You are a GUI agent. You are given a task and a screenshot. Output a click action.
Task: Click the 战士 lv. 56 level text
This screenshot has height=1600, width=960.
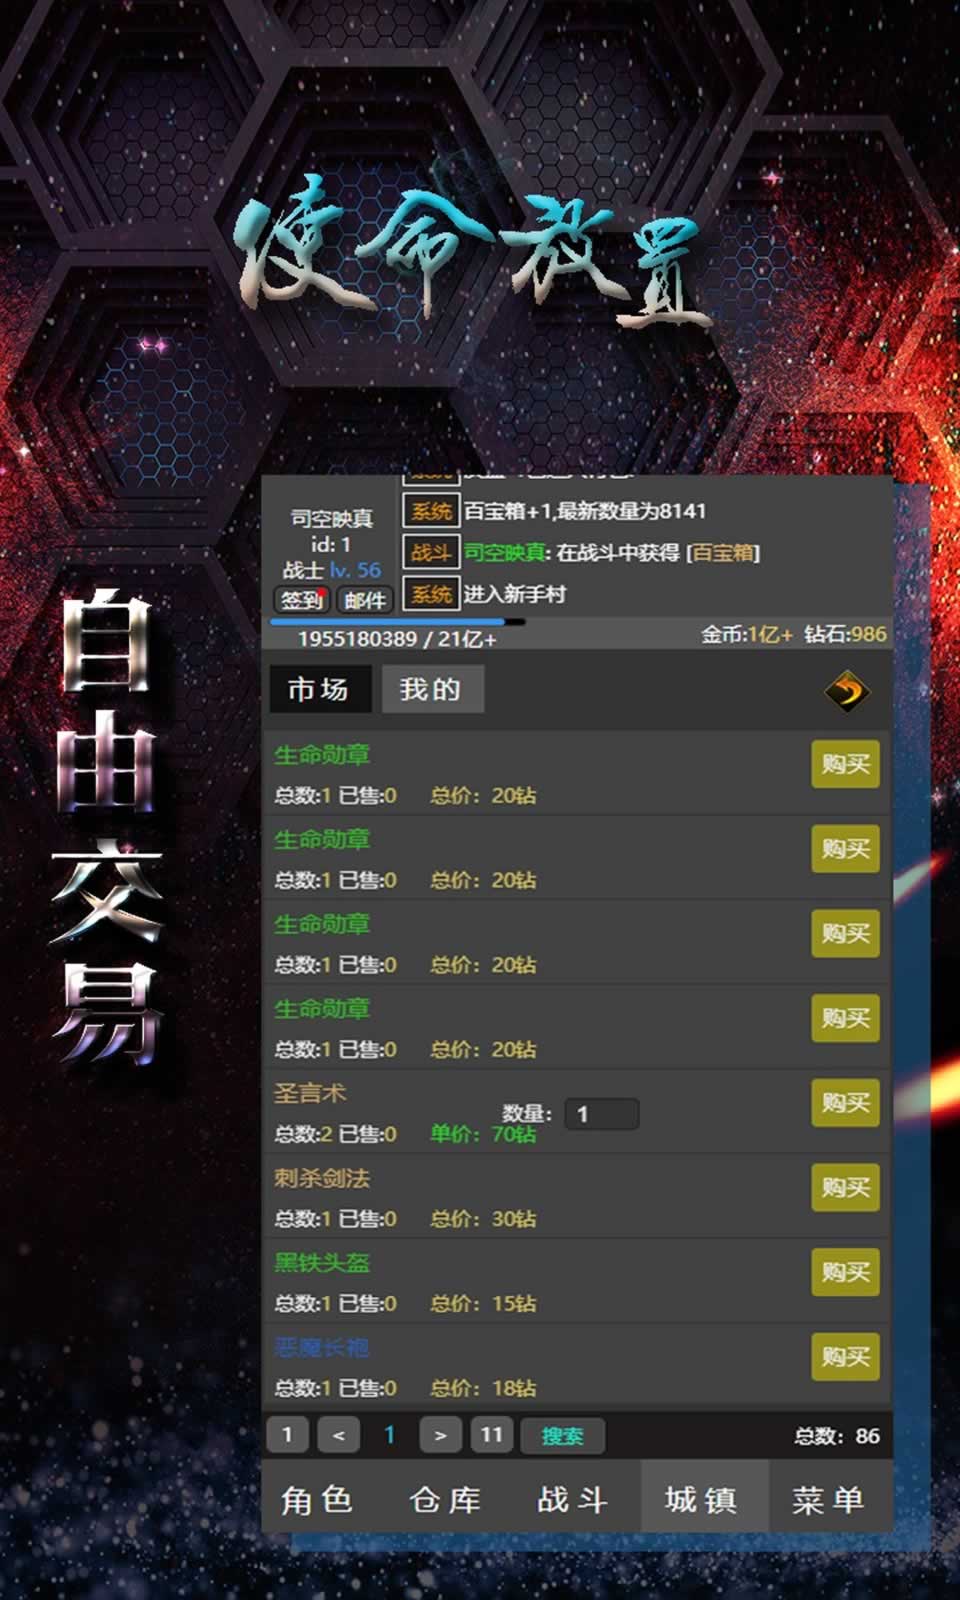pyautogui.click(x=332, y=570)
